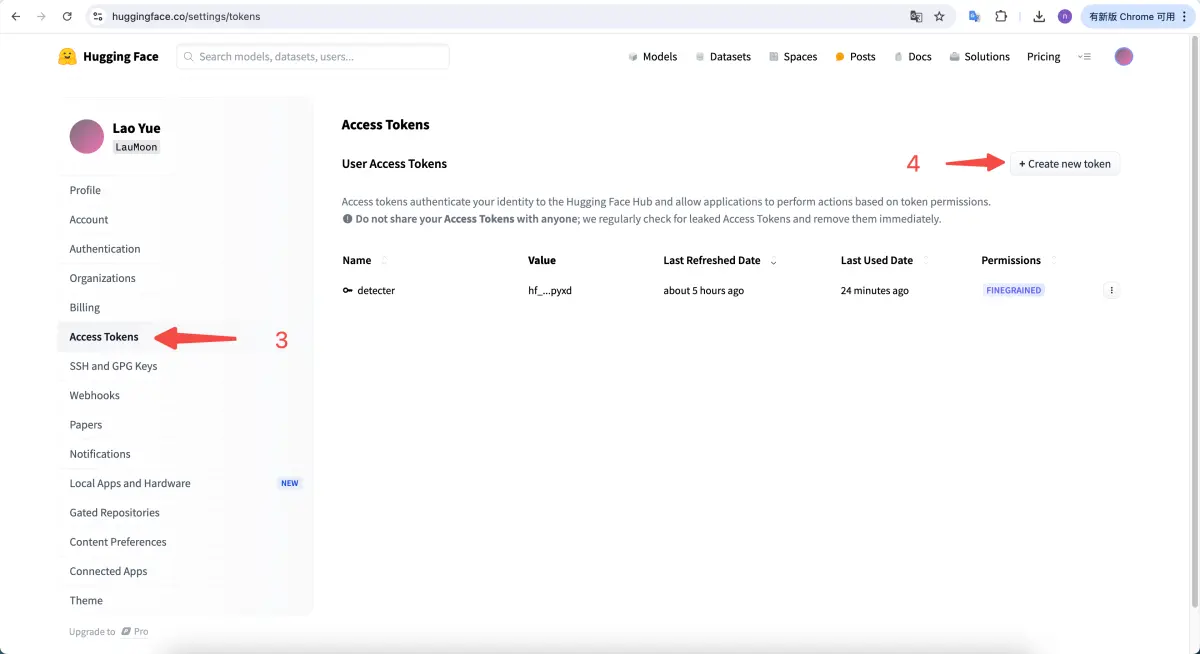Click the LauMoon username tag
This screenshot has height=654, width=1200.
click(x=137, y=147)
